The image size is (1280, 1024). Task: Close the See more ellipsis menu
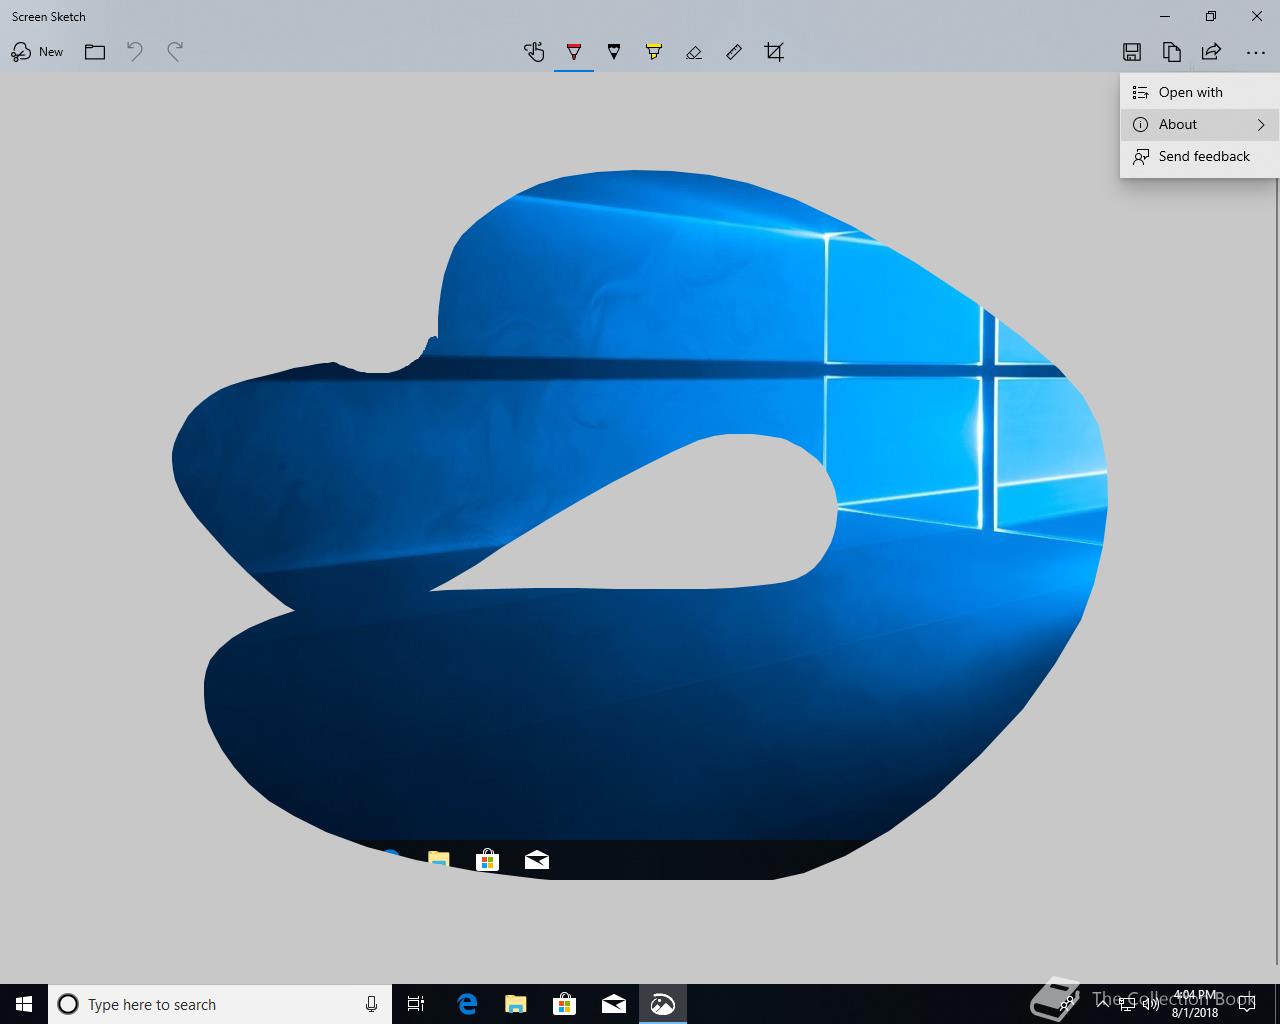coord(1256,52)
